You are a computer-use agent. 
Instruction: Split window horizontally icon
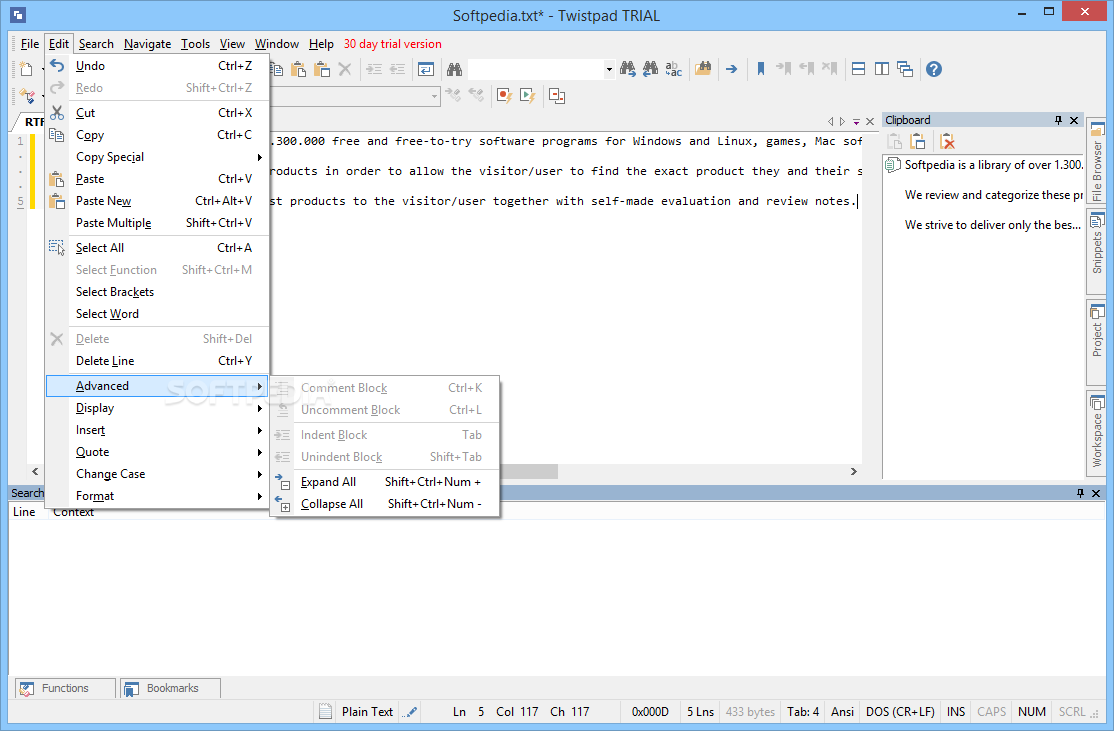(x=858, y=69)
